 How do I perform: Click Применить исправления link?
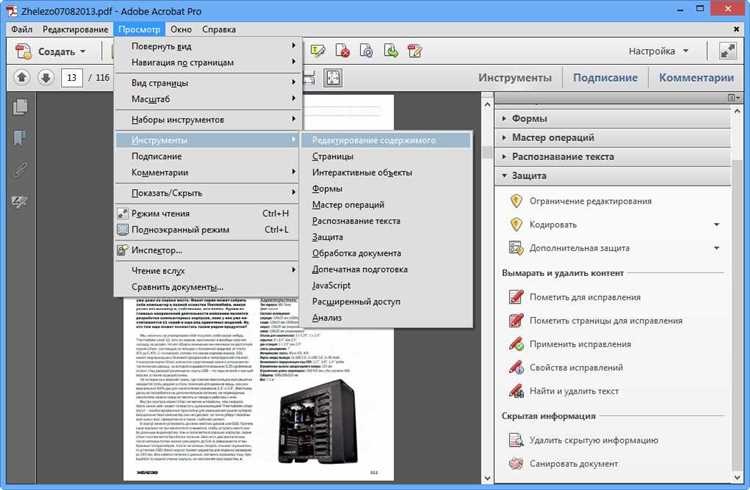[x=580, y=344]
